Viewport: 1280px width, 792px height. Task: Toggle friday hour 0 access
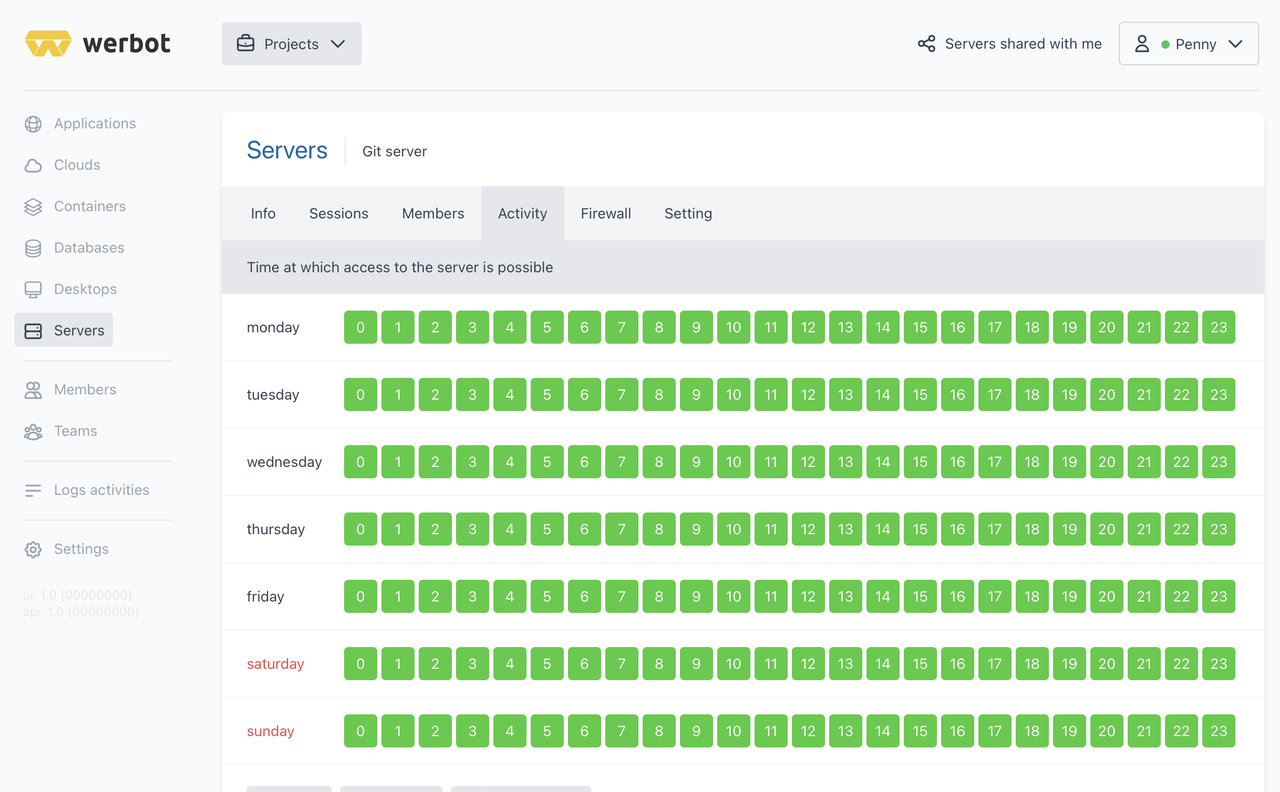pos(361,597)
